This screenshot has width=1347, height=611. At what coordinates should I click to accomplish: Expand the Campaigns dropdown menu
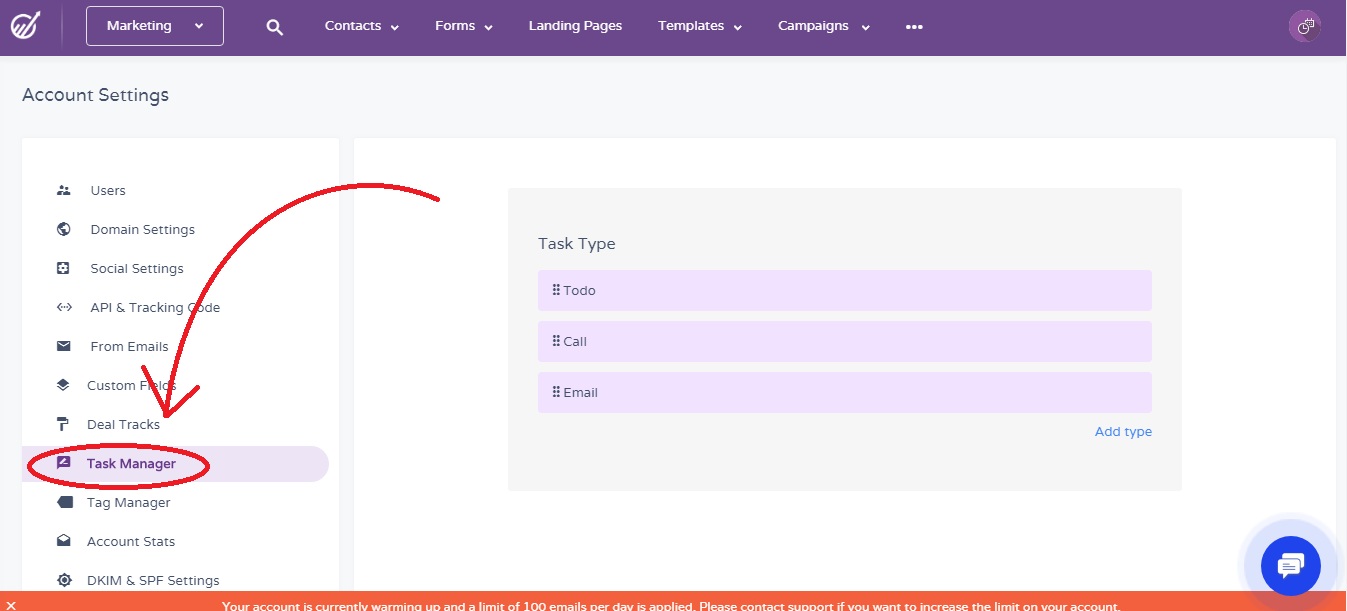823,26
